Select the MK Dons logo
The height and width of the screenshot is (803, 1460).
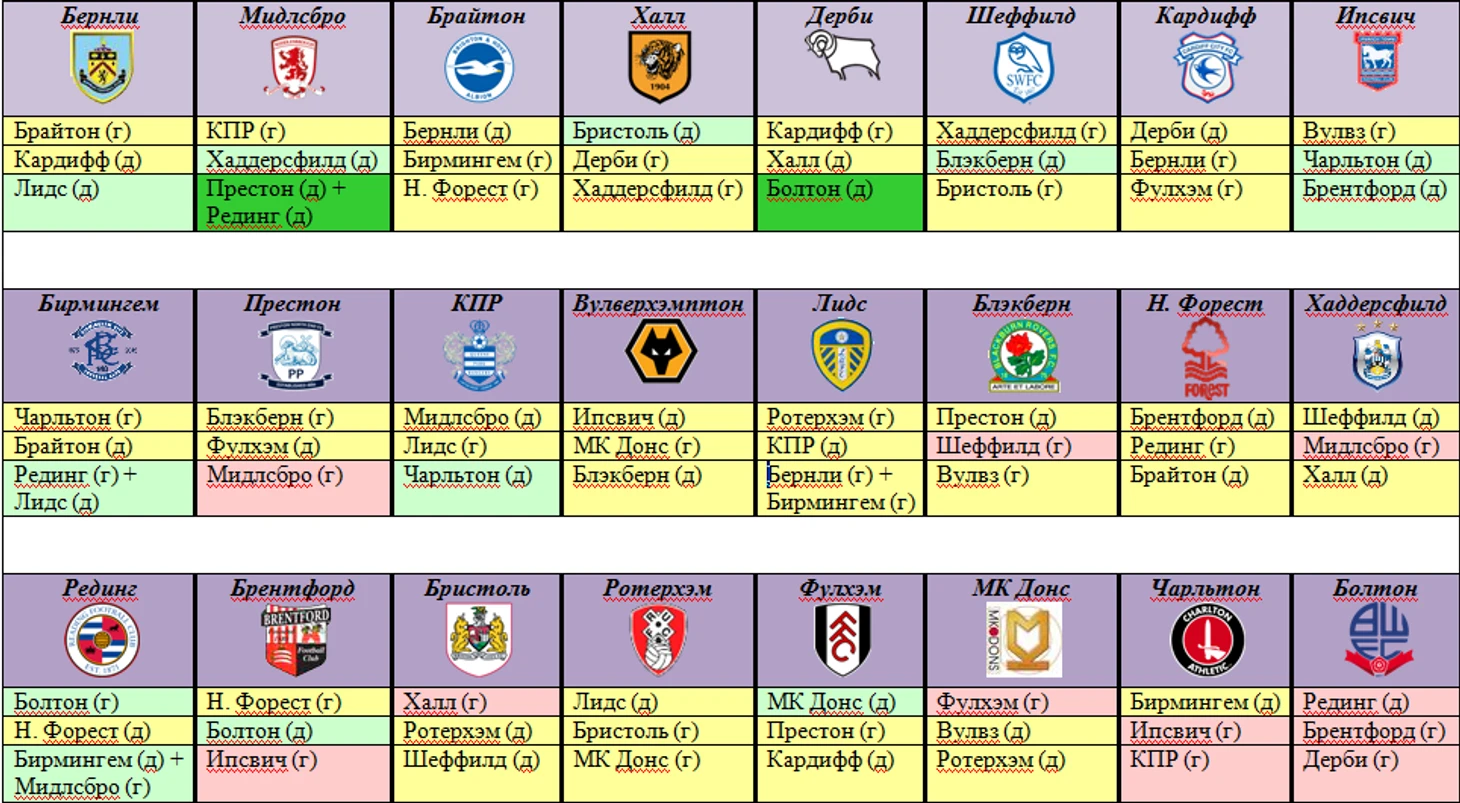pos(1024,640)
